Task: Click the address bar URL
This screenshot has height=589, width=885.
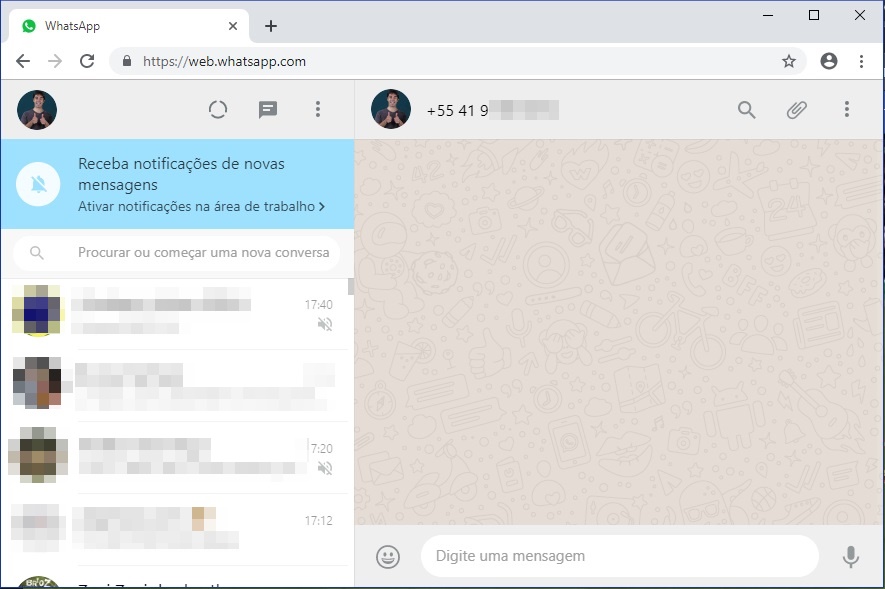Action: 225,61
